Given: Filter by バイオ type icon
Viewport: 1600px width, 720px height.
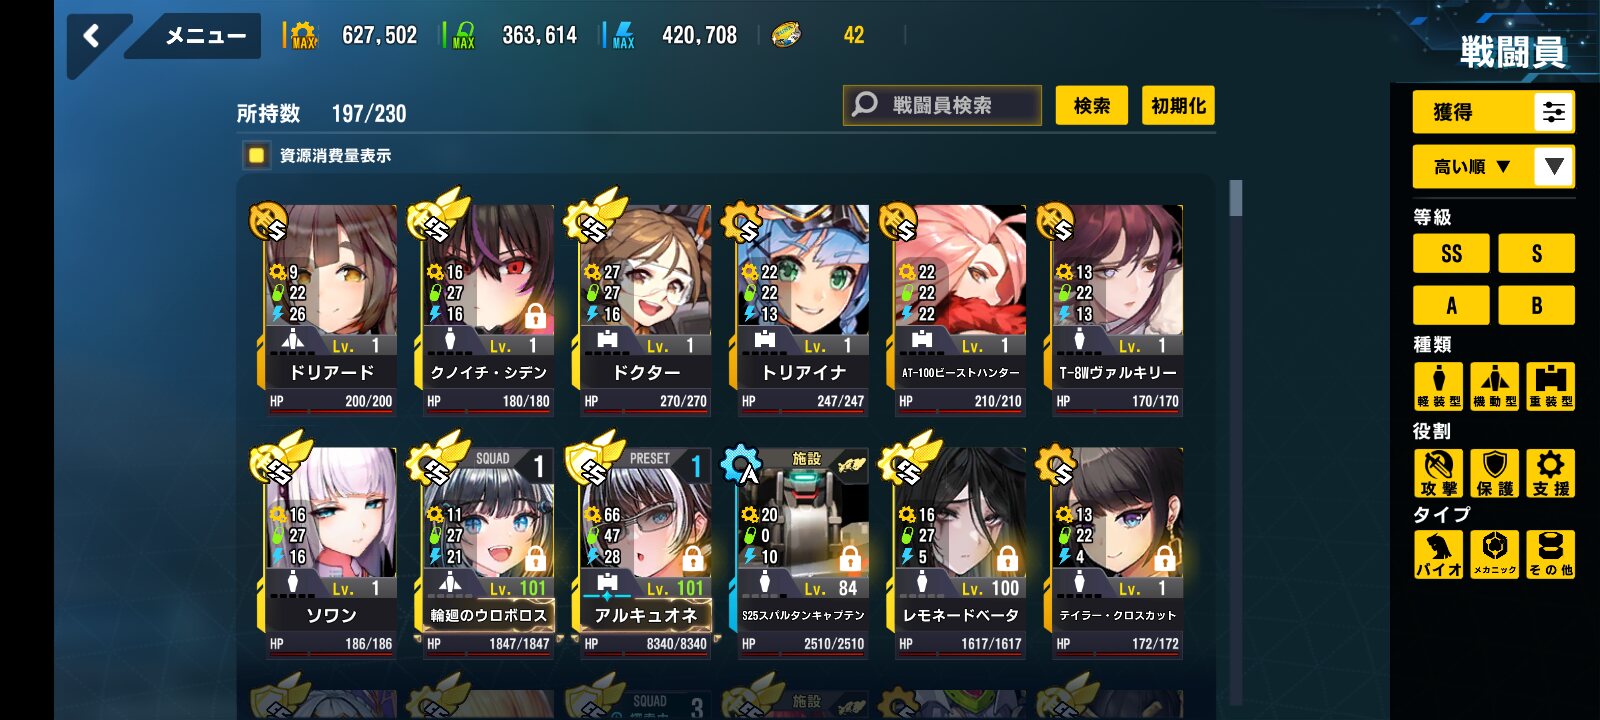Looking at the screenshot, I should (x=1438, y=555).
